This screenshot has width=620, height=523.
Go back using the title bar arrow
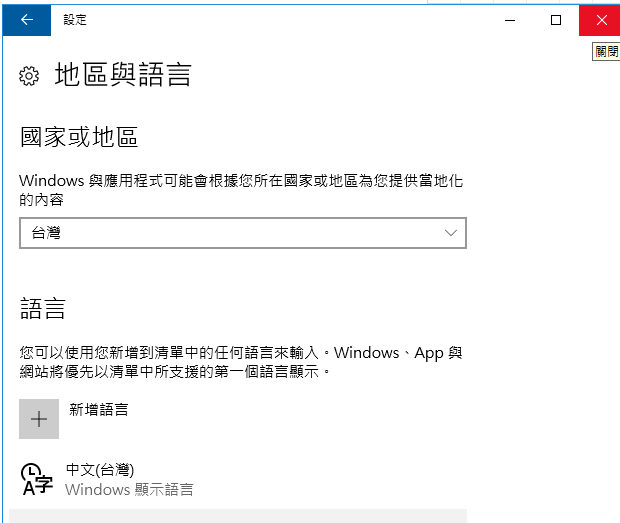tap(26, 20)
